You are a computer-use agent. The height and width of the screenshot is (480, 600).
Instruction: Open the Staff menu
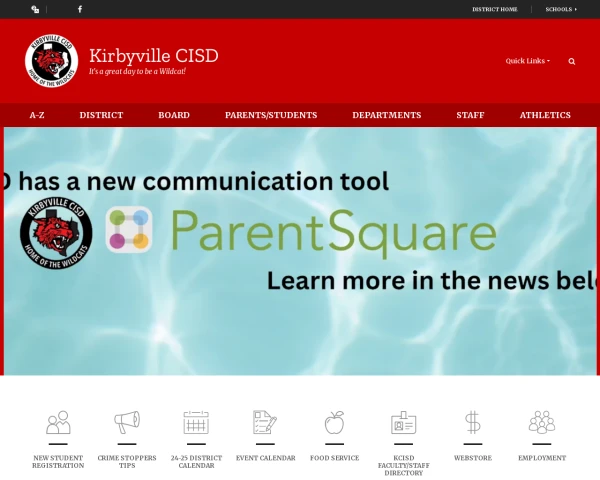pos(470,115)
